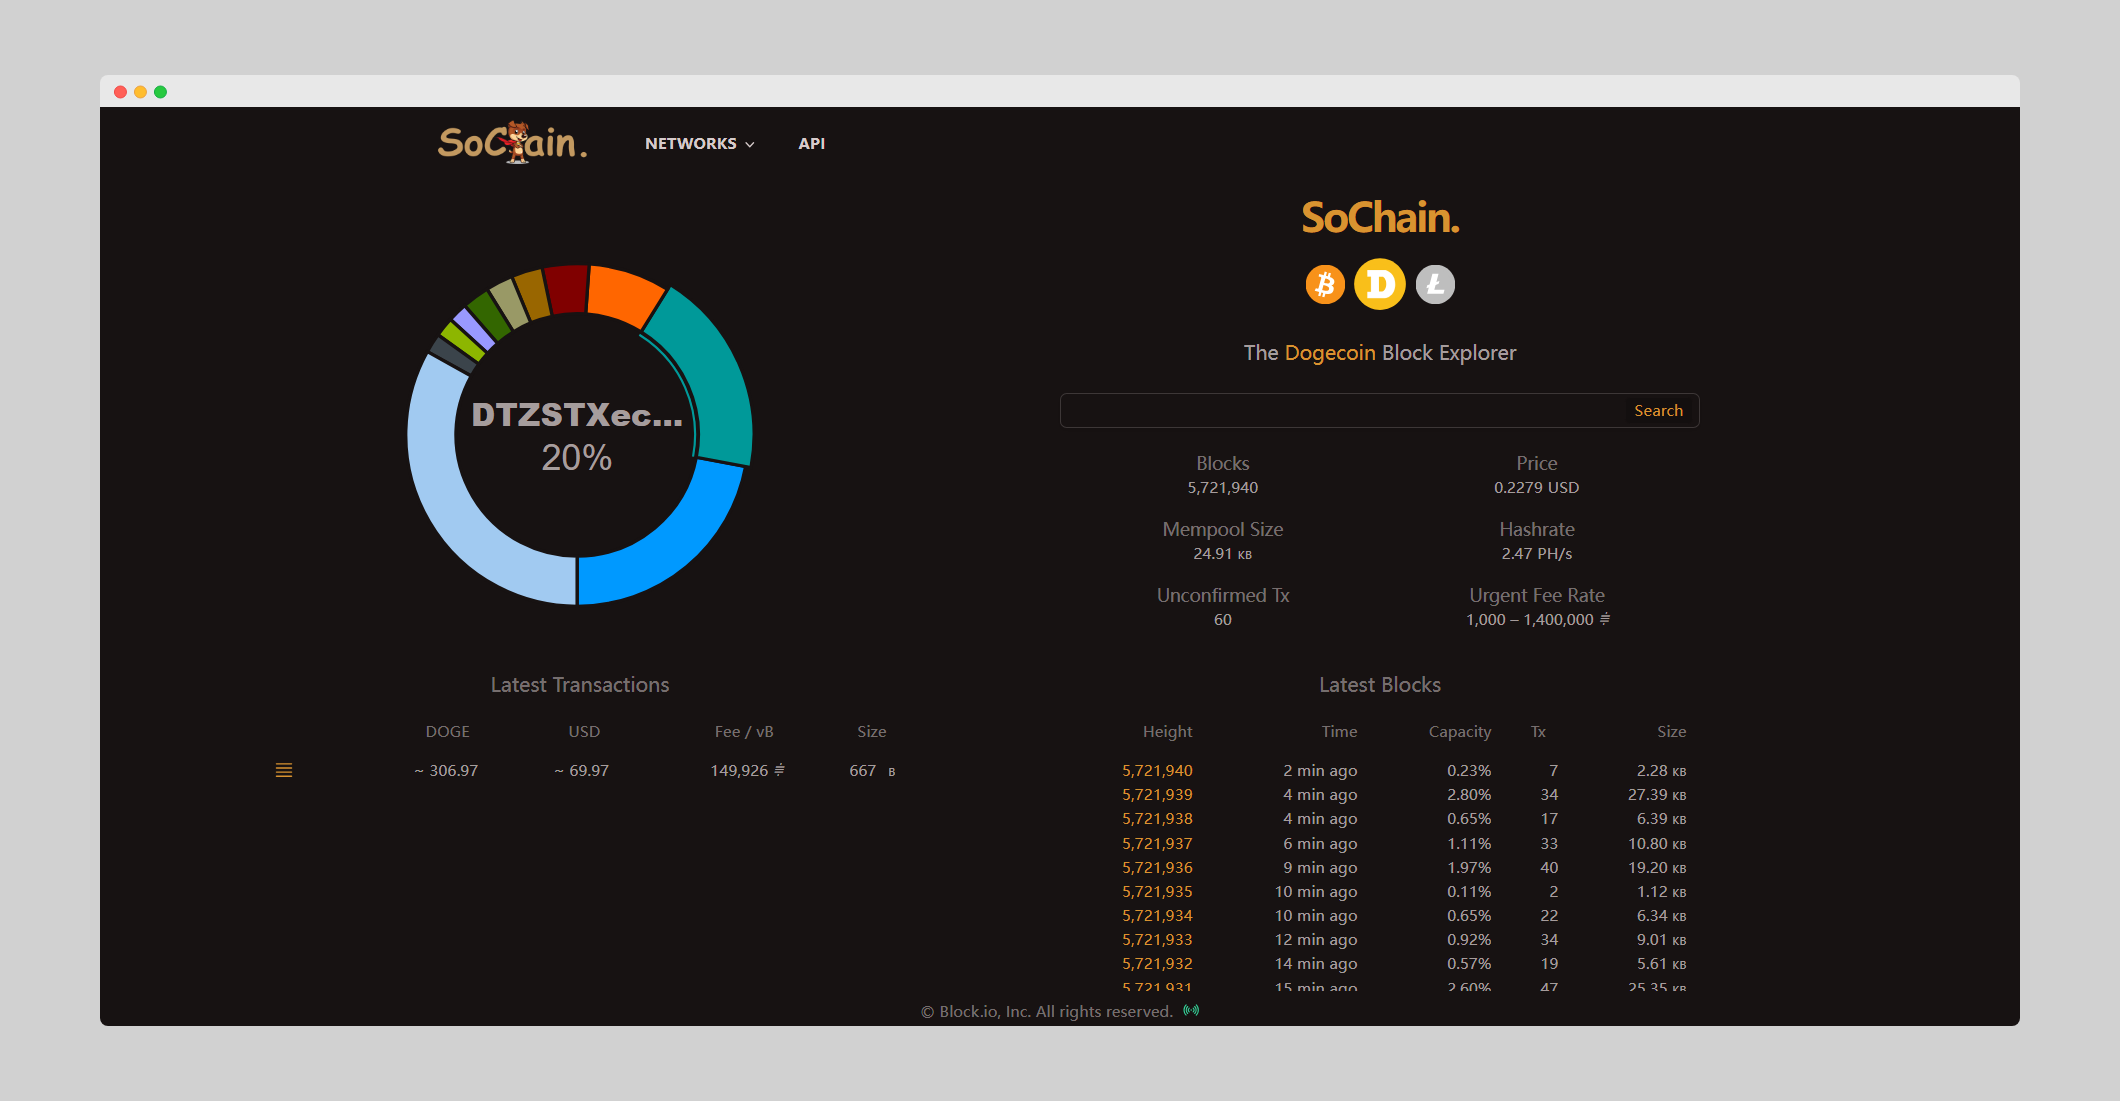Image resolution: width=2120 pixels, height=1101 pixels.
Task: Open the API menu item
Action: [x=812, y=144]
